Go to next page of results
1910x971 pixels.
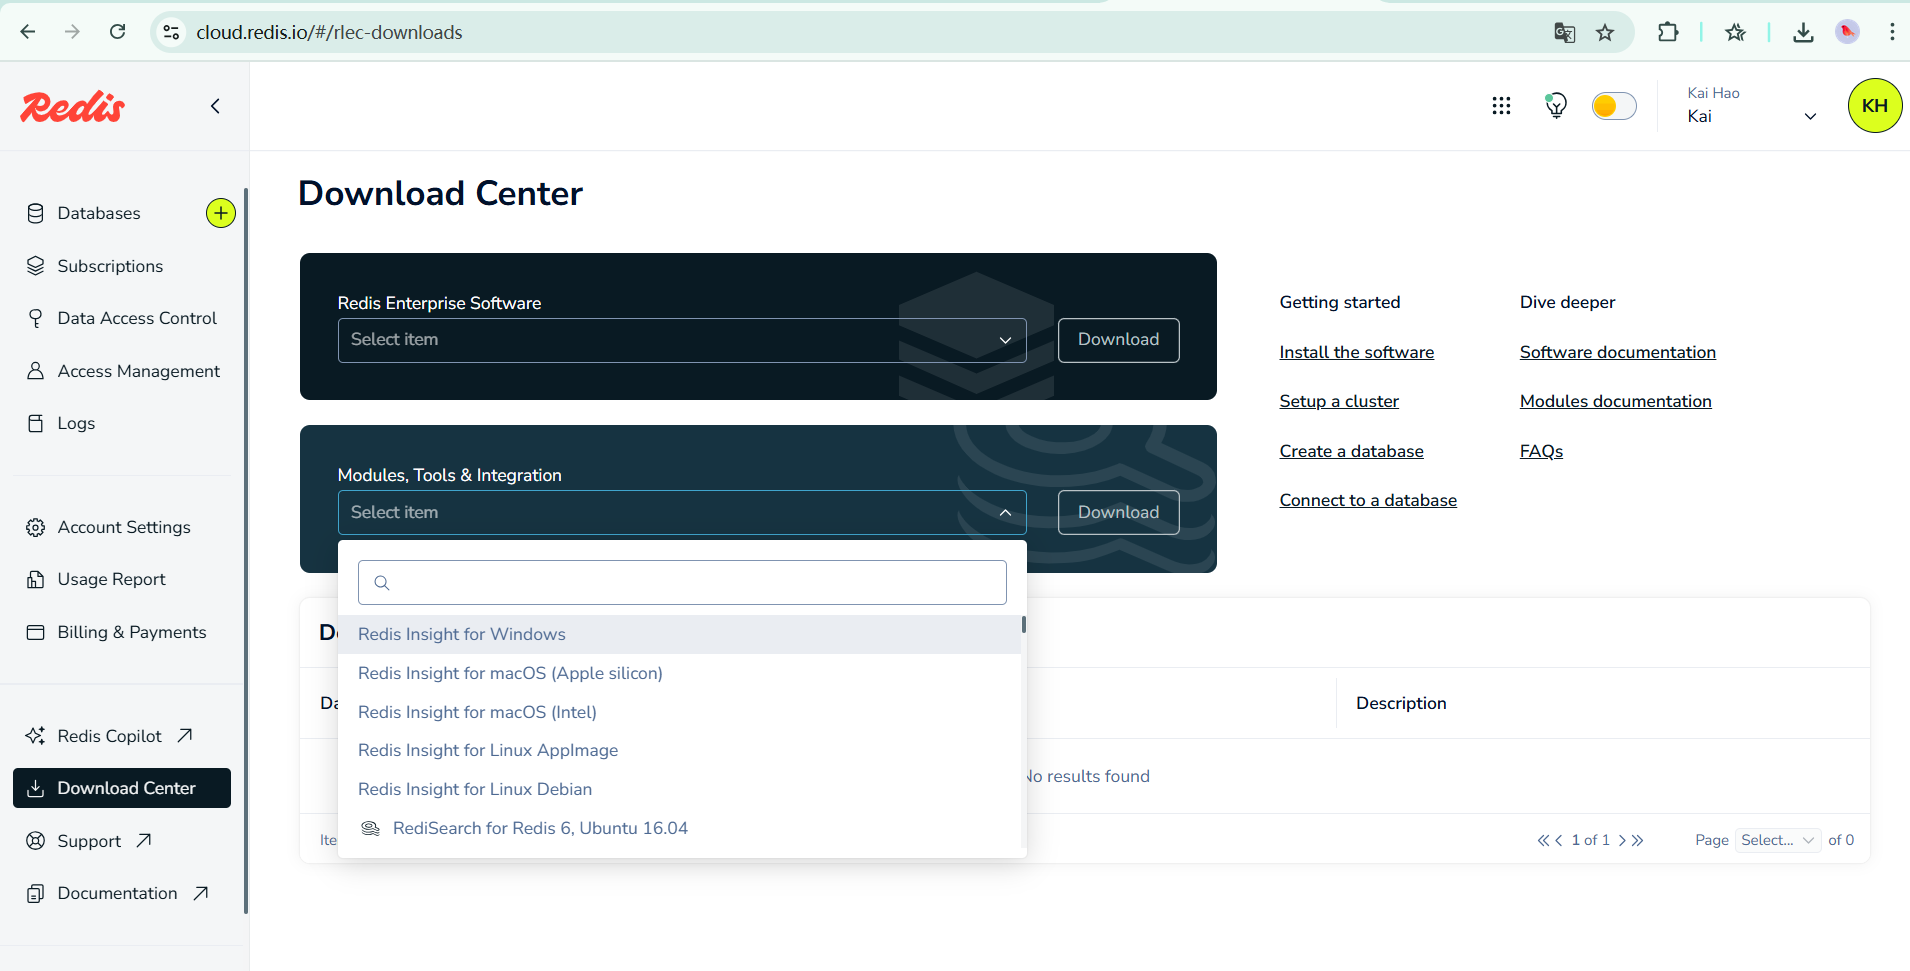pos(1622,840)
